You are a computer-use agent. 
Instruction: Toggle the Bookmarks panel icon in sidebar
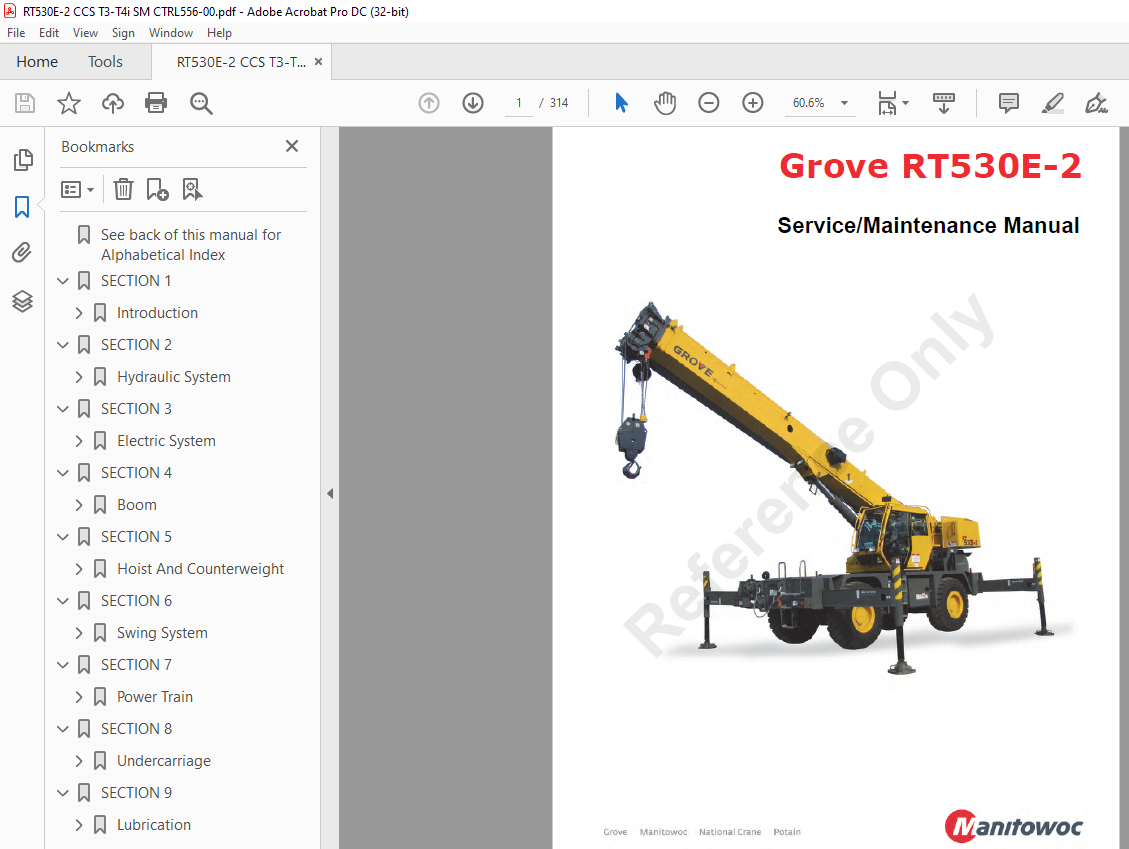[22, 207]
